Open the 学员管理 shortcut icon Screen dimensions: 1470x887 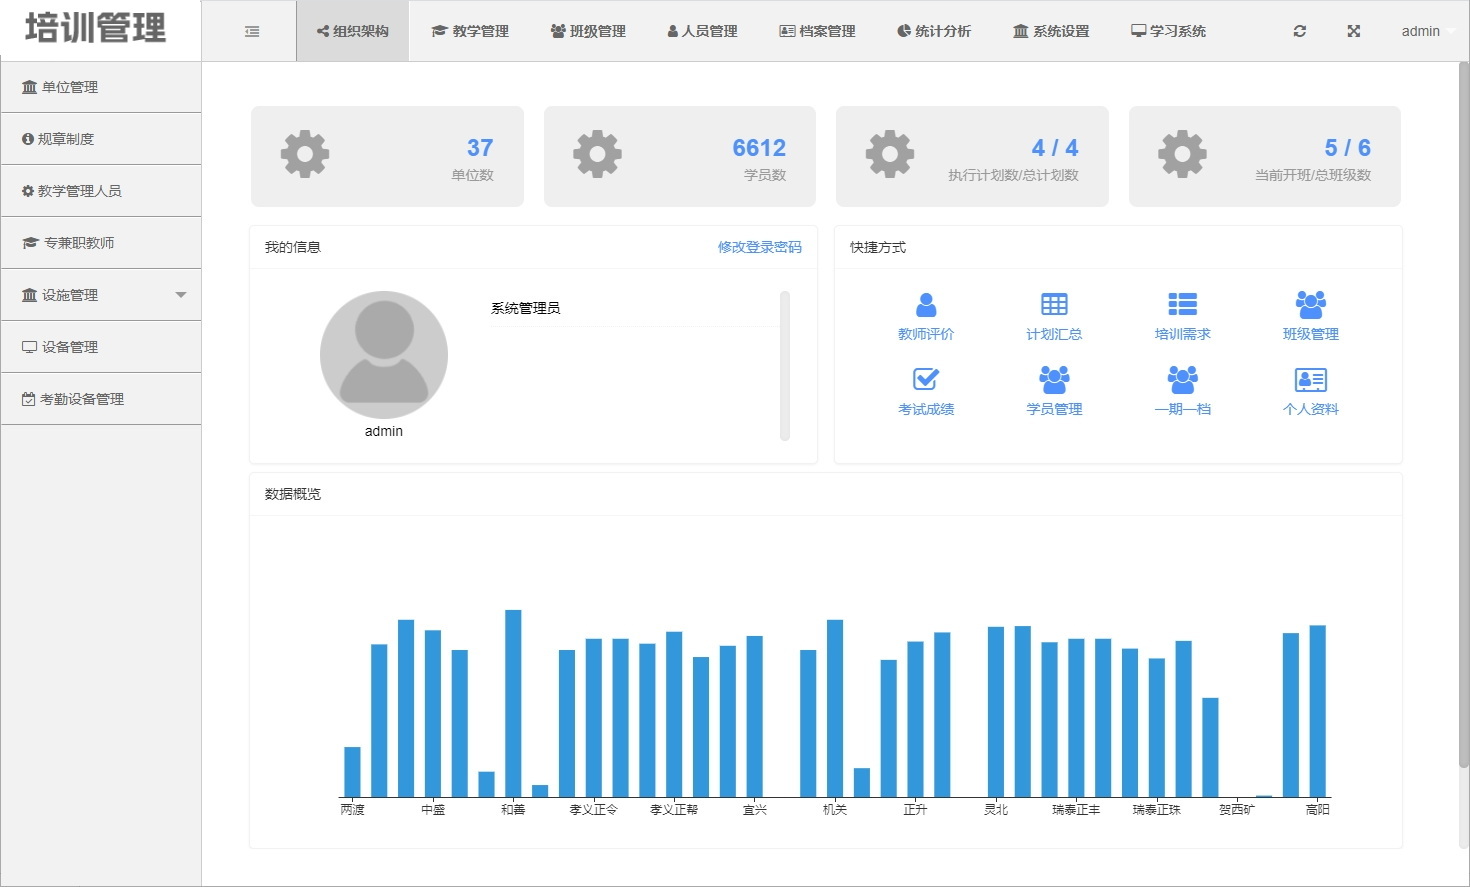[1054, 380]
